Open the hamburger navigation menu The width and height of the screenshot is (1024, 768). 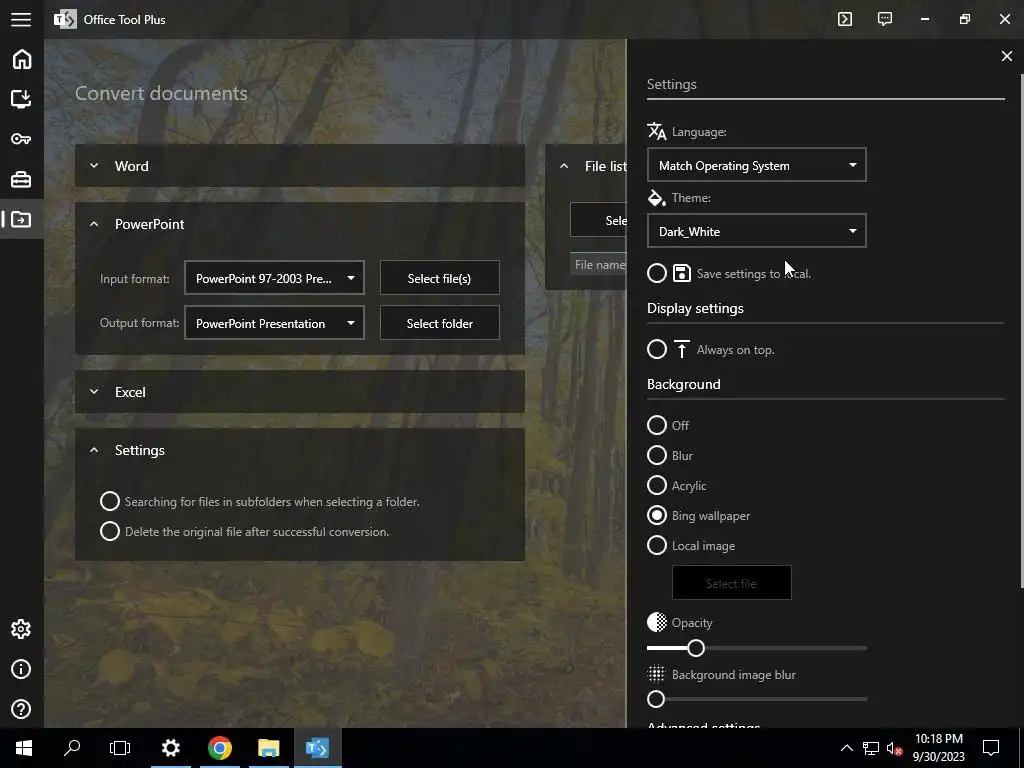(x=21, y=20)
